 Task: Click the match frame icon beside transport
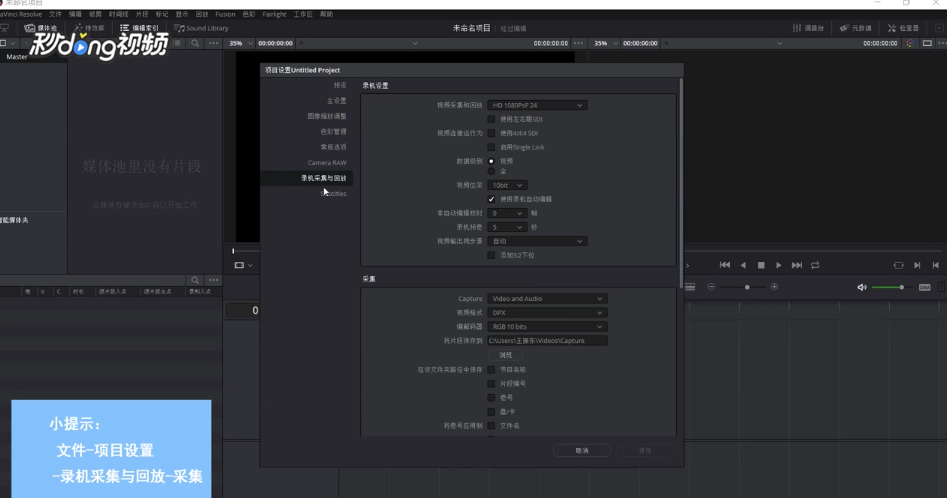(x=899, y=265)
